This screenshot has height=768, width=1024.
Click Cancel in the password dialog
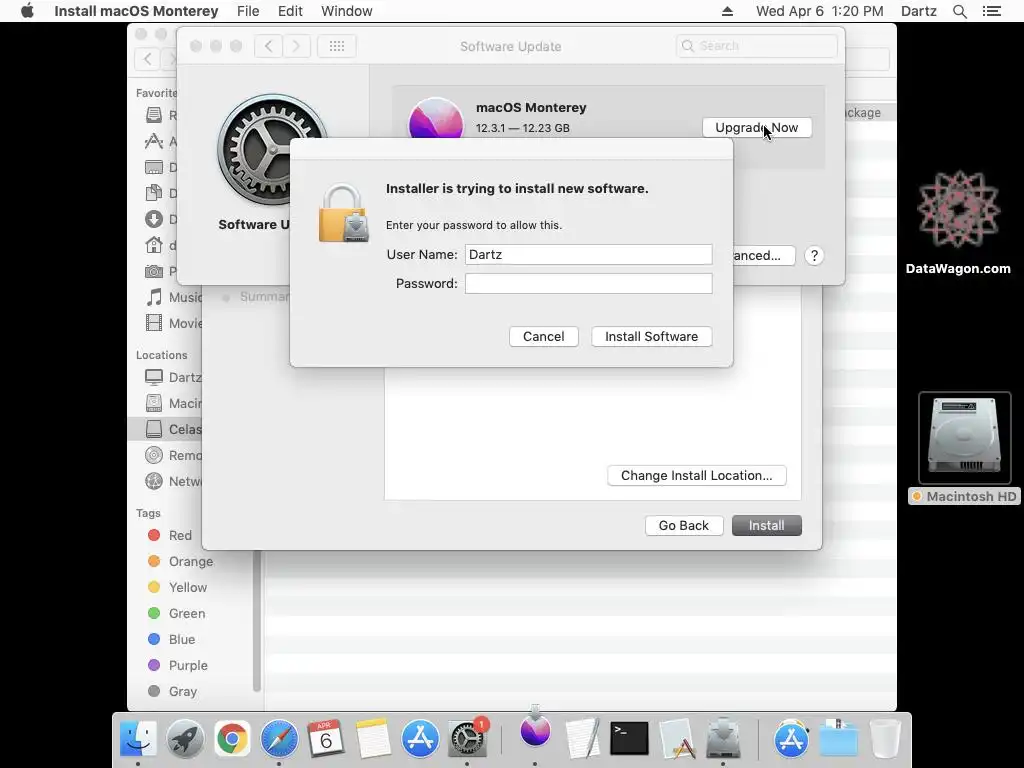(543, 336)
